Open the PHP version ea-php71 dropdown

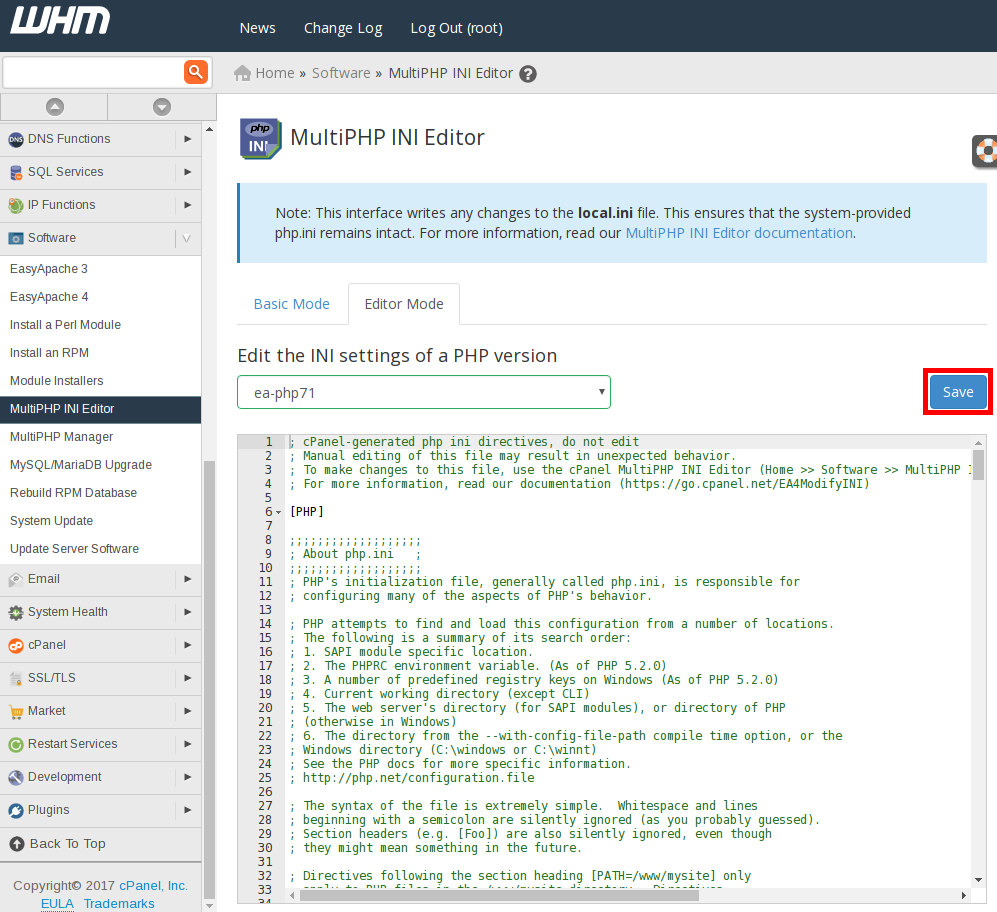pos(423,393)
